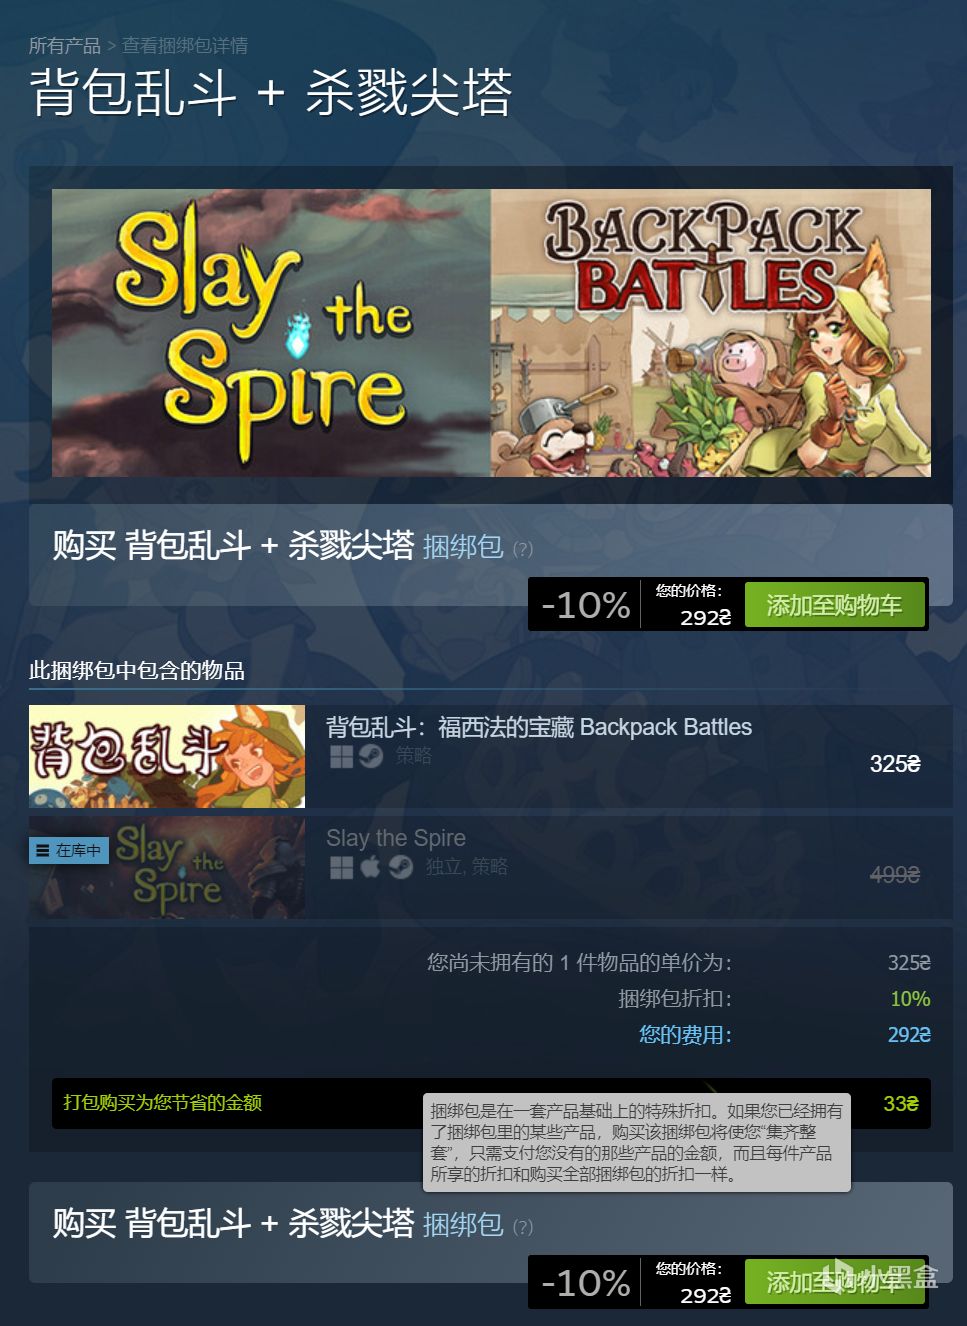Open the upper 捆绑包 link
The width and height of the screenshot is (967, 1326).
tap(463, 547)
